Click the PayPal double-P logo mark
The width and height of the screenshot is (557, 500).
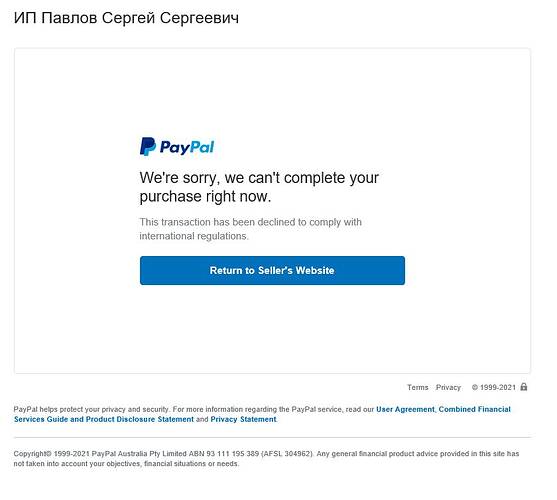(x=148, y=146)
